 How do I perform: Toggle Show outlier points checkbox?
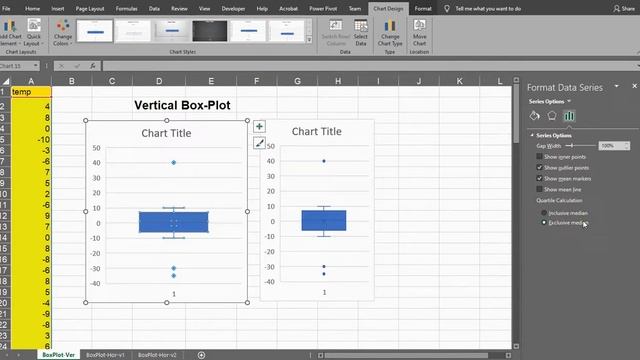click(539, 167)
